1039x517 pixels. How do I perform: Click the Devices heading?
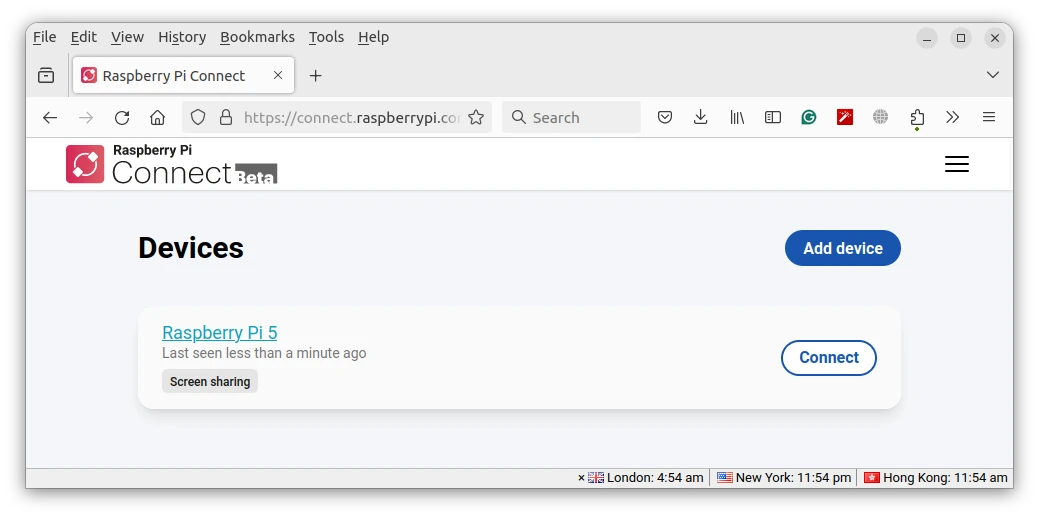pyautogui.click(x=191, y=248)
